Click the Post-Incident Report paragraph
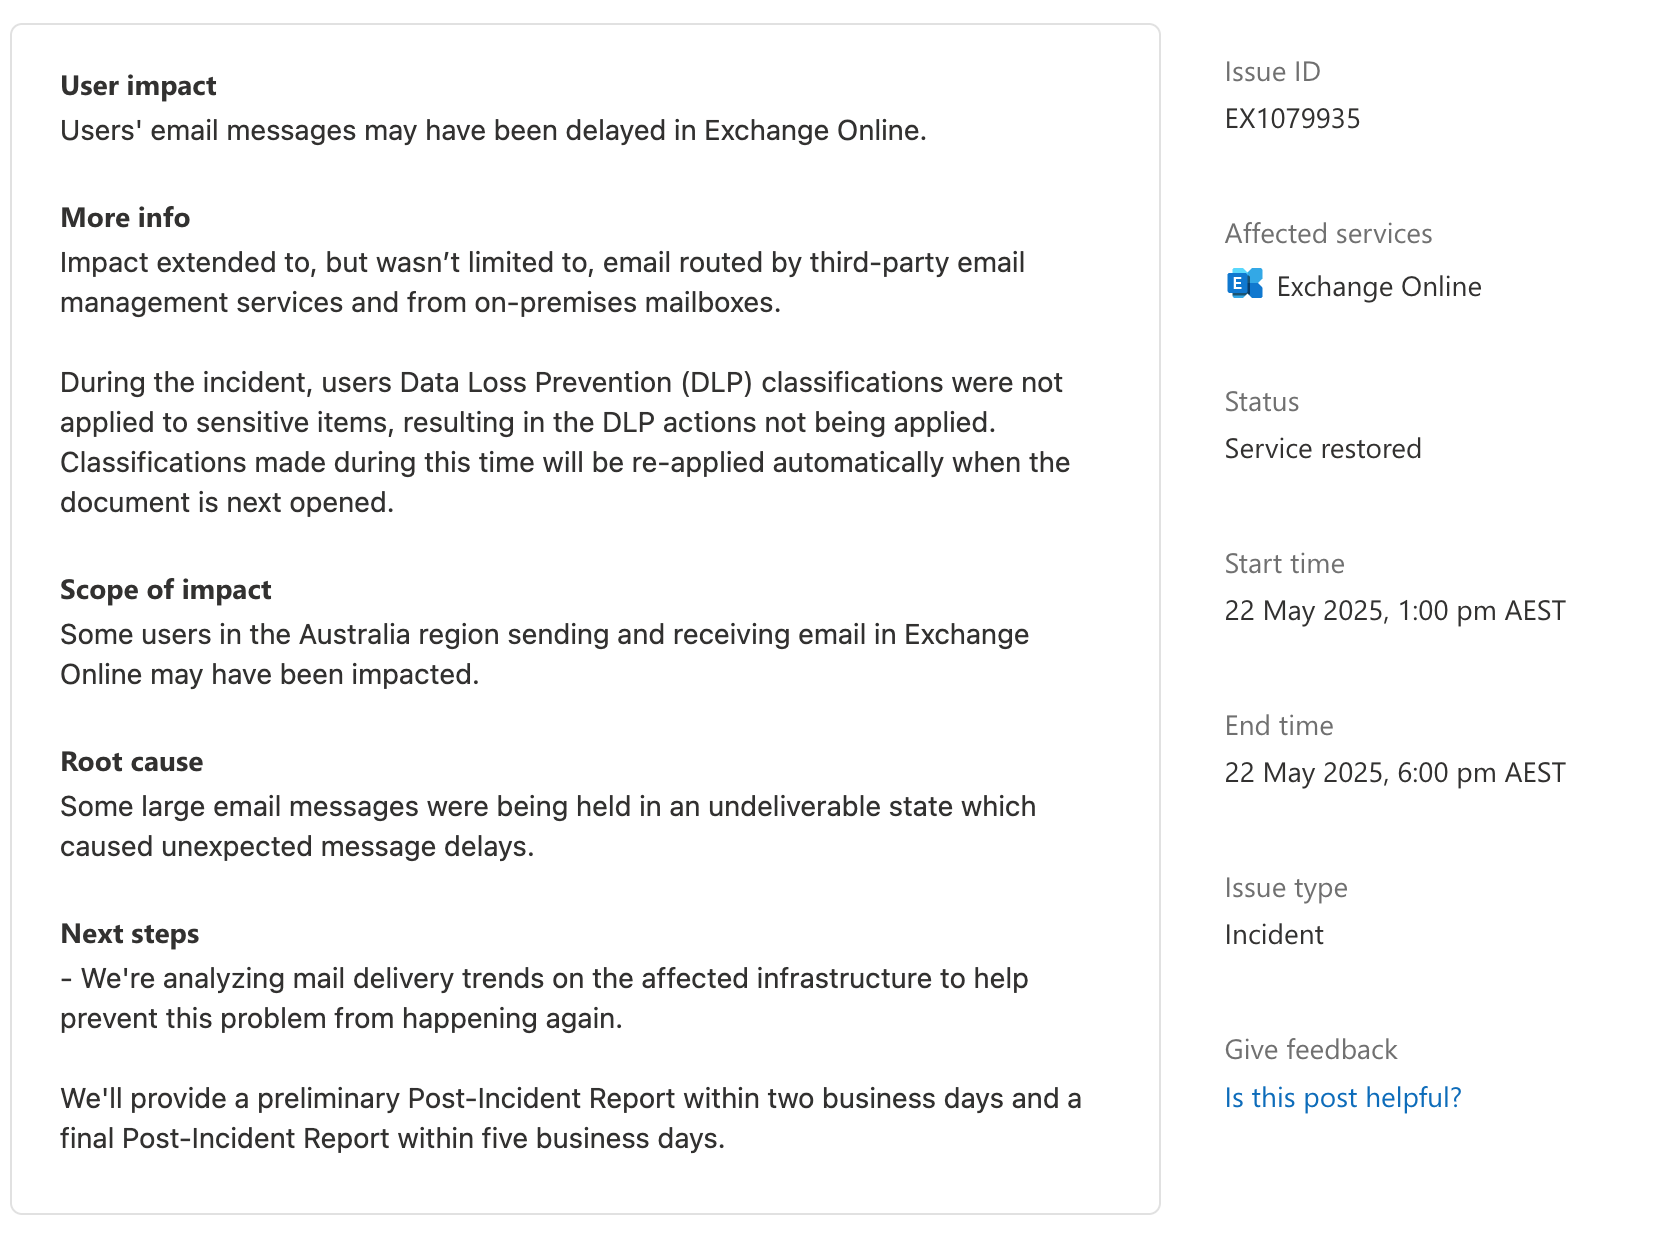The image size is (1660, 1238). [x=571, y=1118]
